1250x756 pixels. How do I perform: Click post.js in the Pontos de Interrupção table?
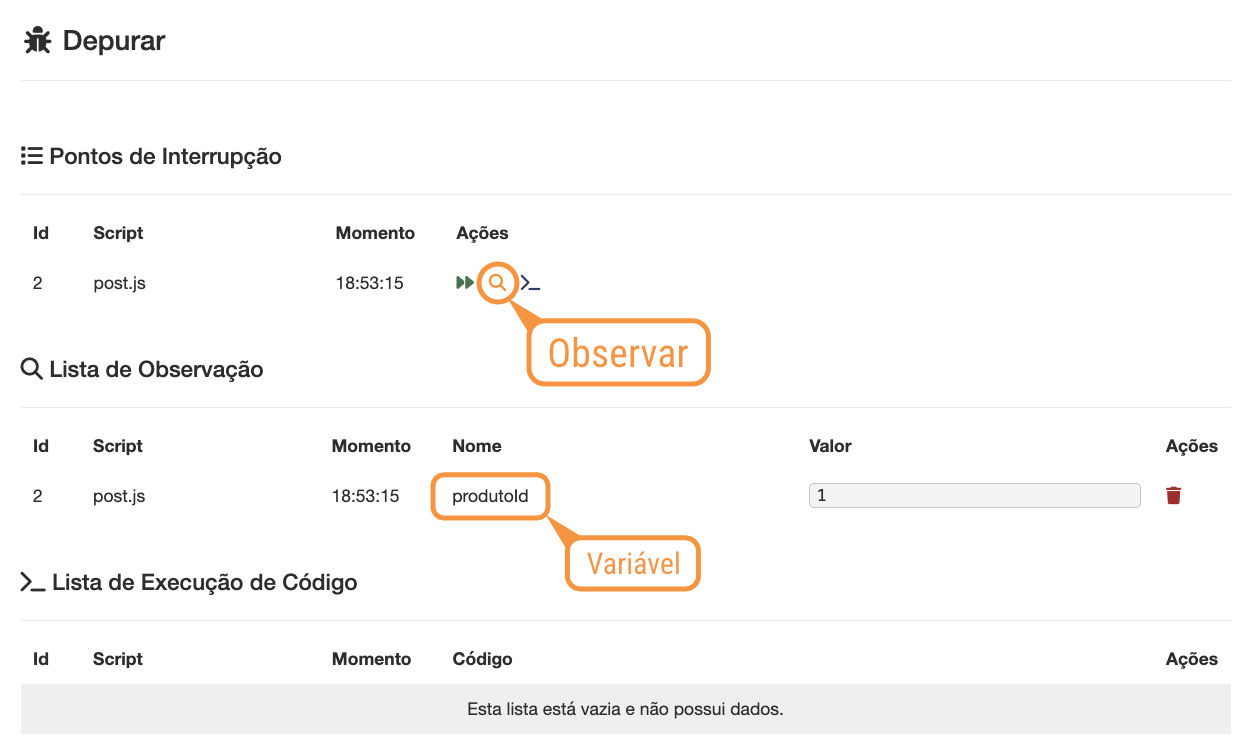pyautogui.click(x=119, y=283)
